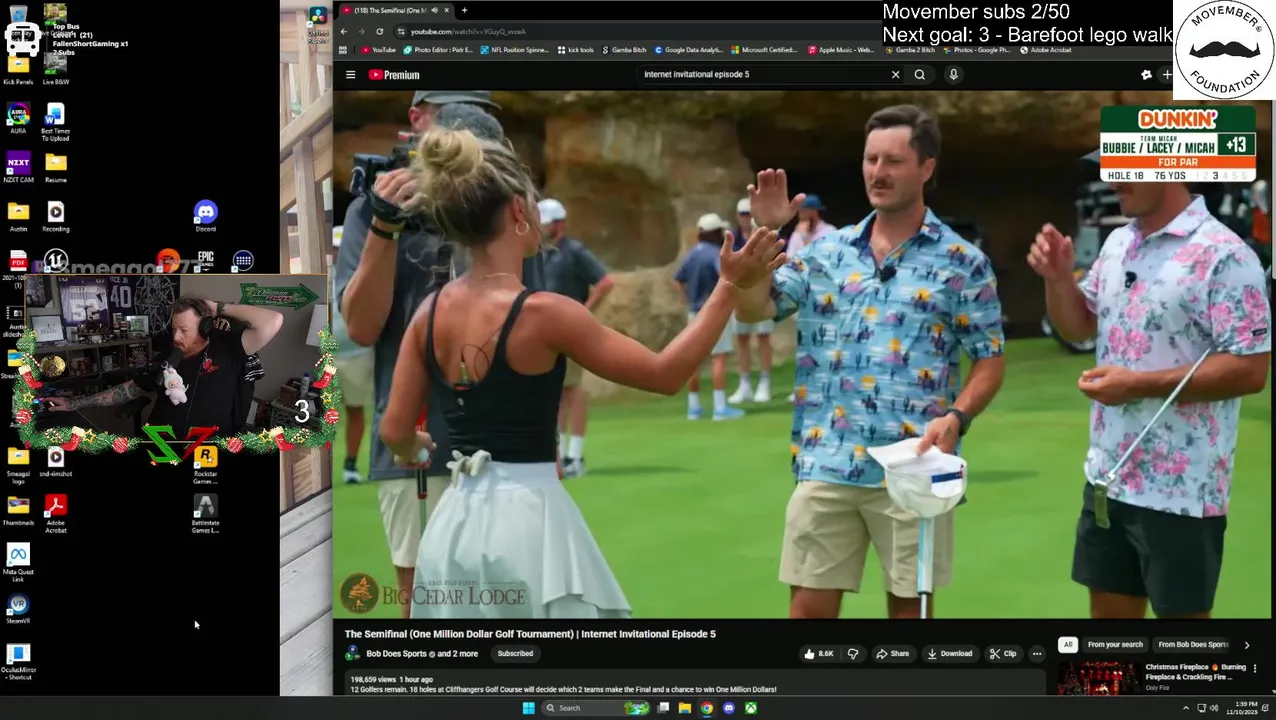Open the YouTube bookmark

(379, 49)
